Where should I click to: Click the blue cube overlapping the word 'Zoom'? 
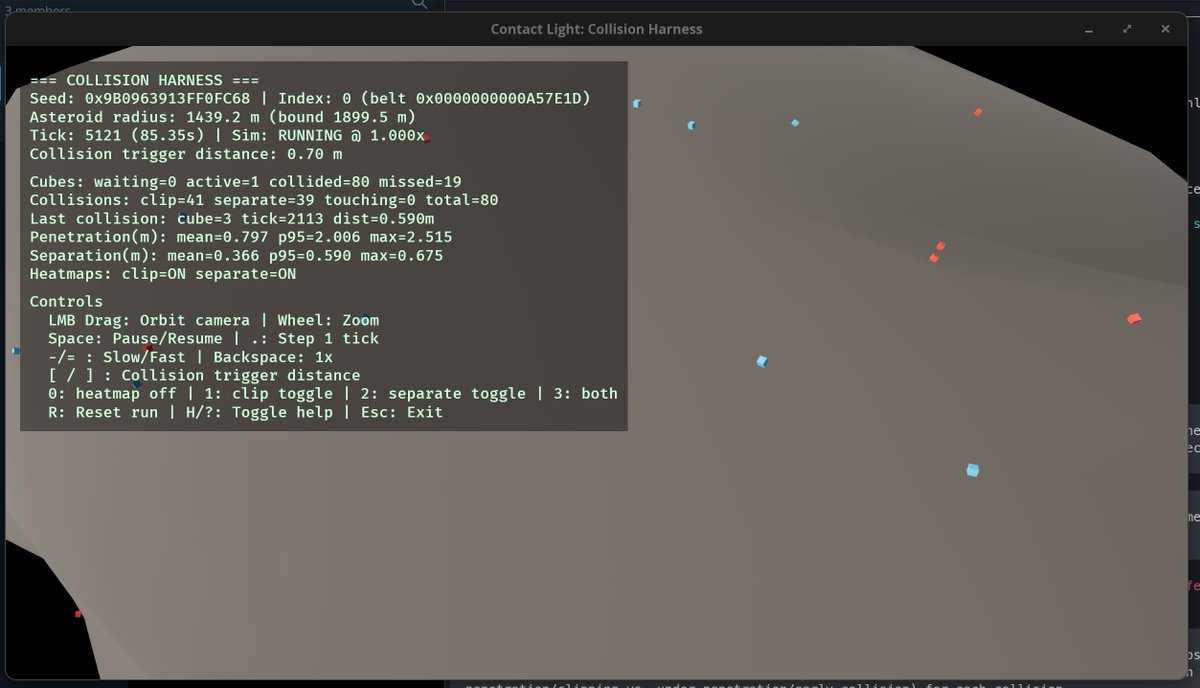[365, 320]
